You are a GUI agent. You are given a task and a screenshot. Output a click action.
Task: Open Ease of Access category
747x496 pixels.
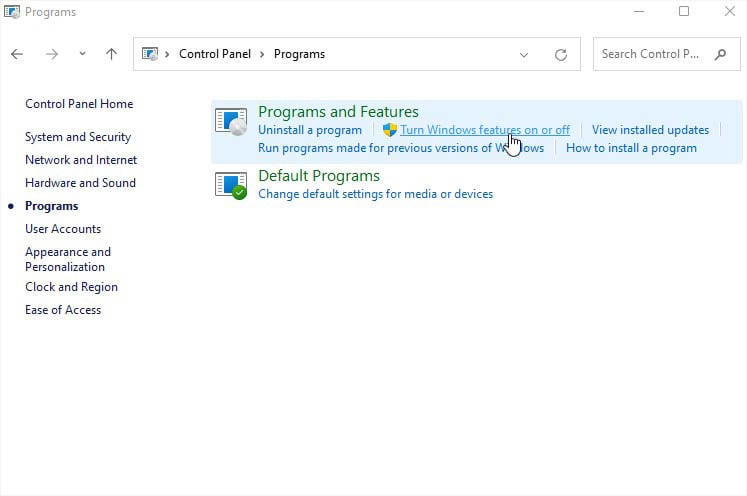pyautogui.click(x=63, y=310)
